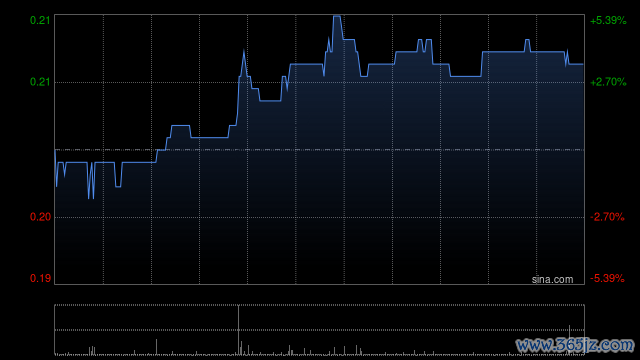This screenshot has height=360, width=640.
Task: Open the www.365jz.com watermark link
Action: point(575,345)
